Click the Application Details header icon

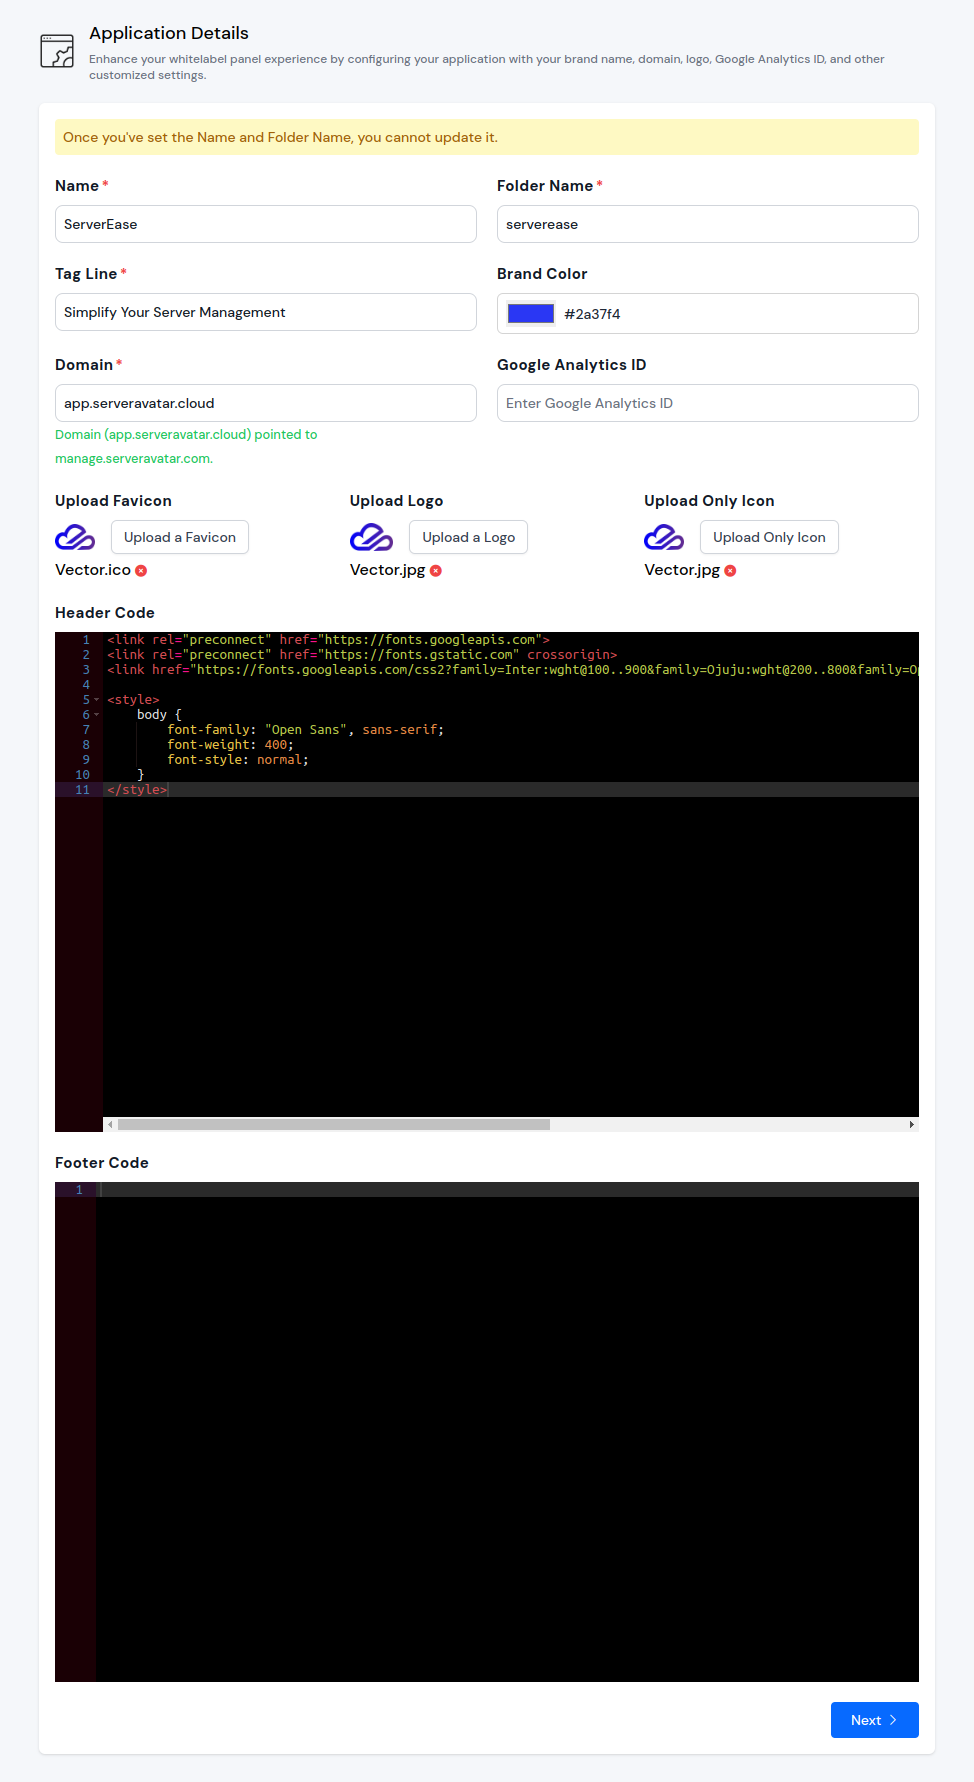57,51
